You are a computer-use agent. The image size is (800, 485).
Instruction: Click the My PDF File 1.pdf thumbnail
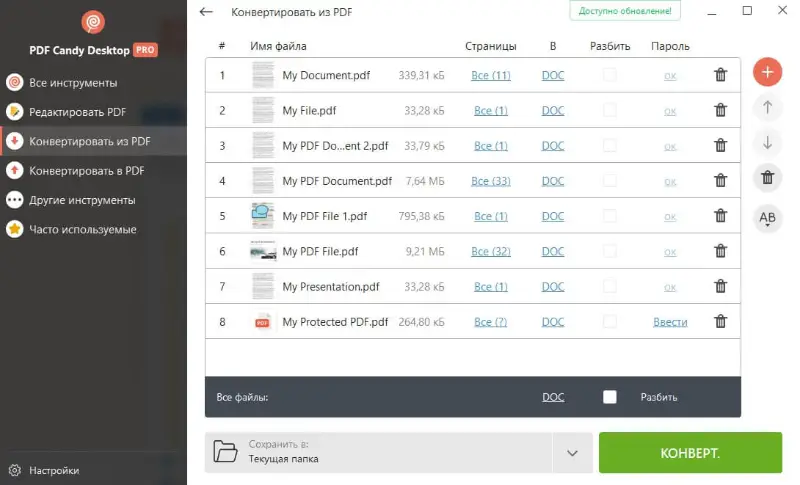[263, 216]
